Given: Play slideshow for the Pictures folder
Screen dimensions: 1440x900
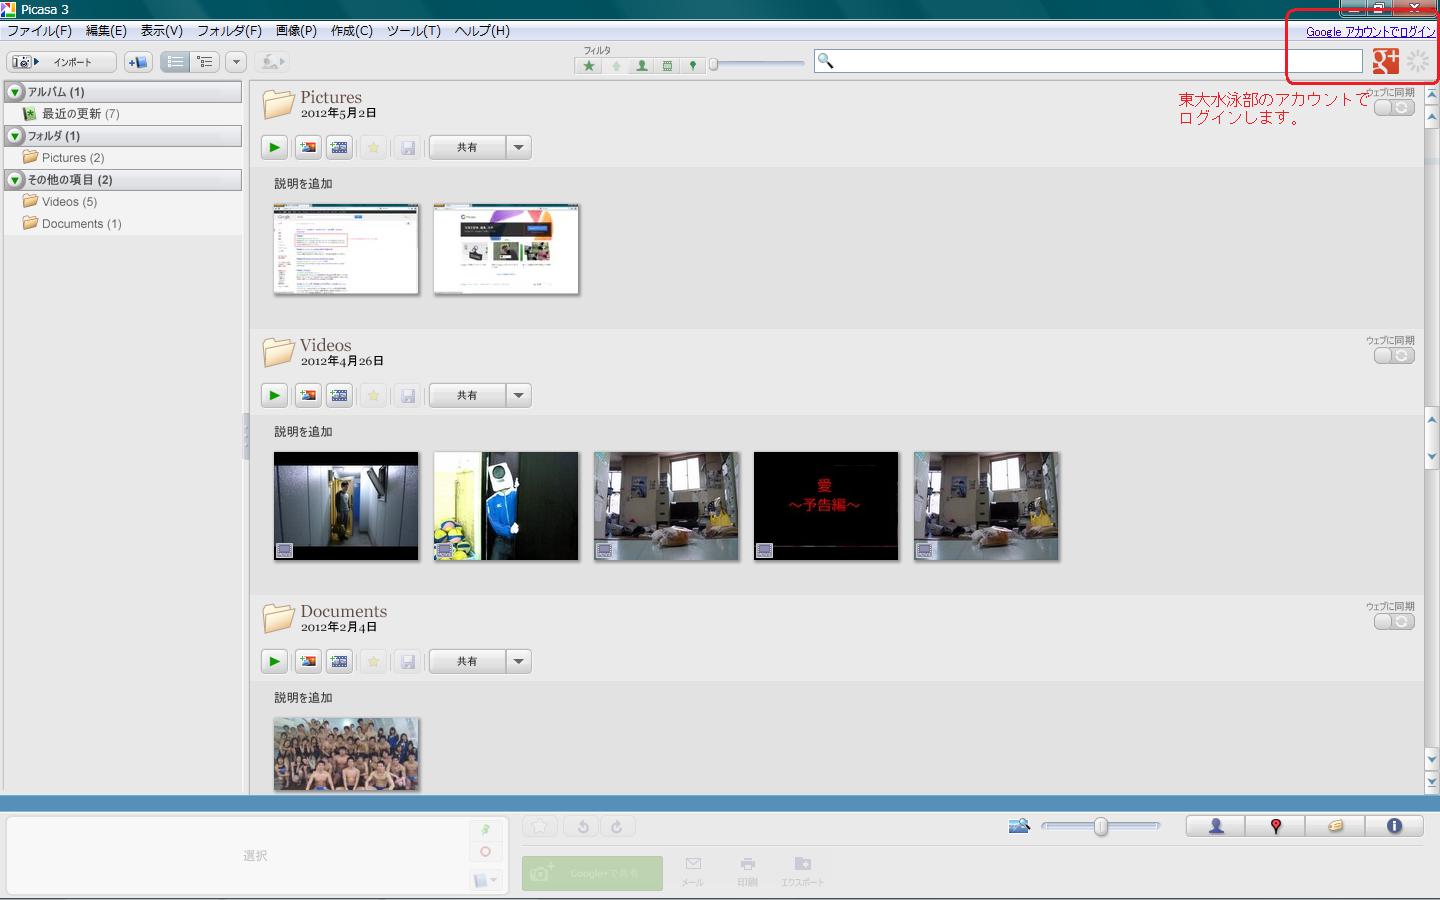Looking at the screenshot, I should [274, 148].
